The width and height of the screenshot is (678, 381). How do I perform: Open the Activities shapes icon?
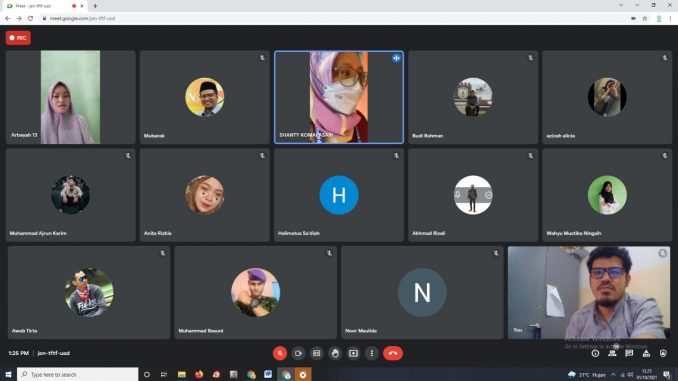tap(646, 353)
